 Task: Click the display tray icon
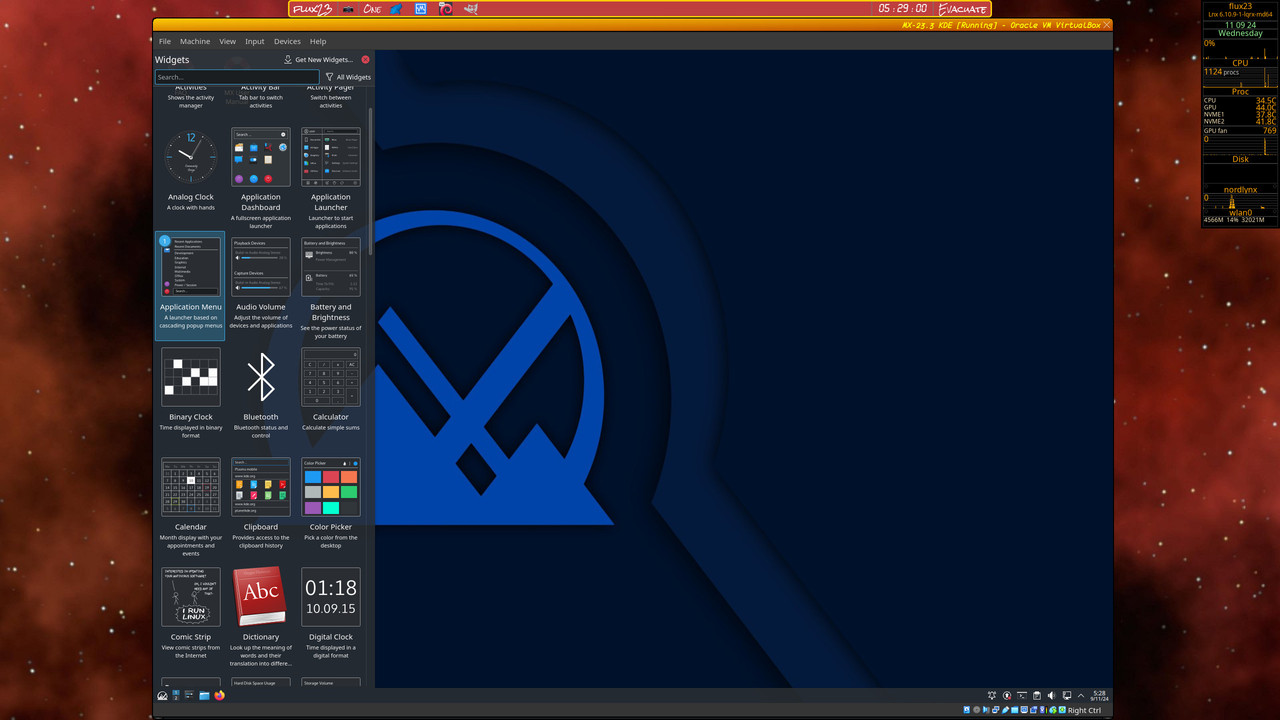click(1067, 695)
